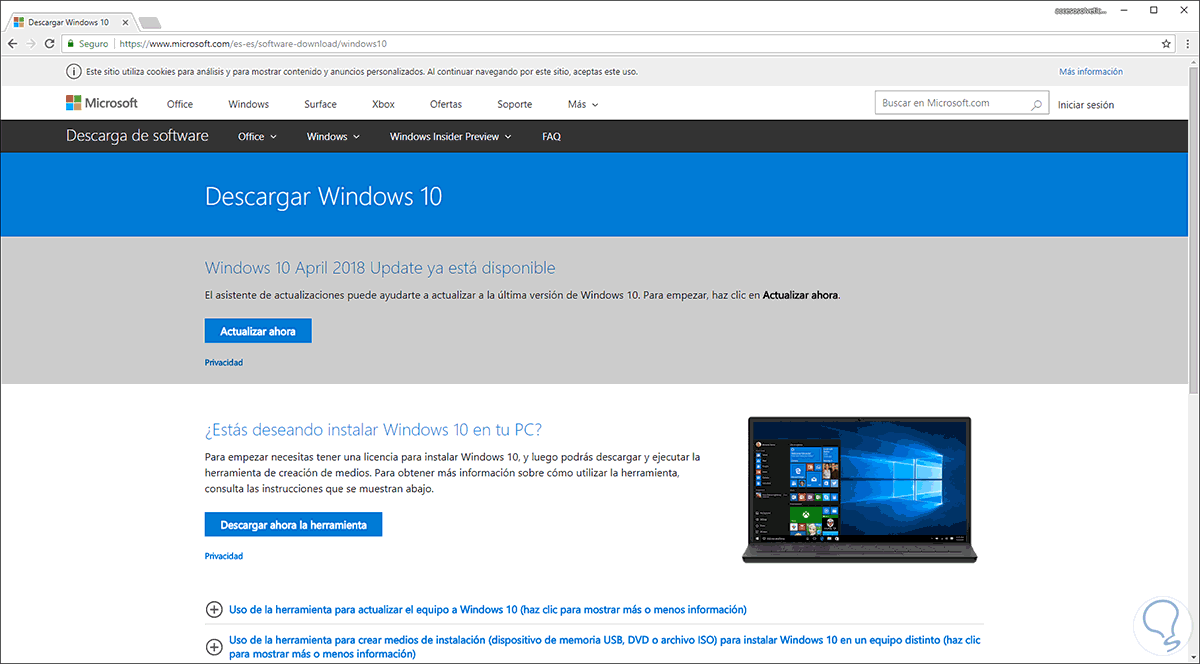This screenshot has width=1200, height=664.
Task: Click the cookie notice info icon
Action: tap(73, 72)
